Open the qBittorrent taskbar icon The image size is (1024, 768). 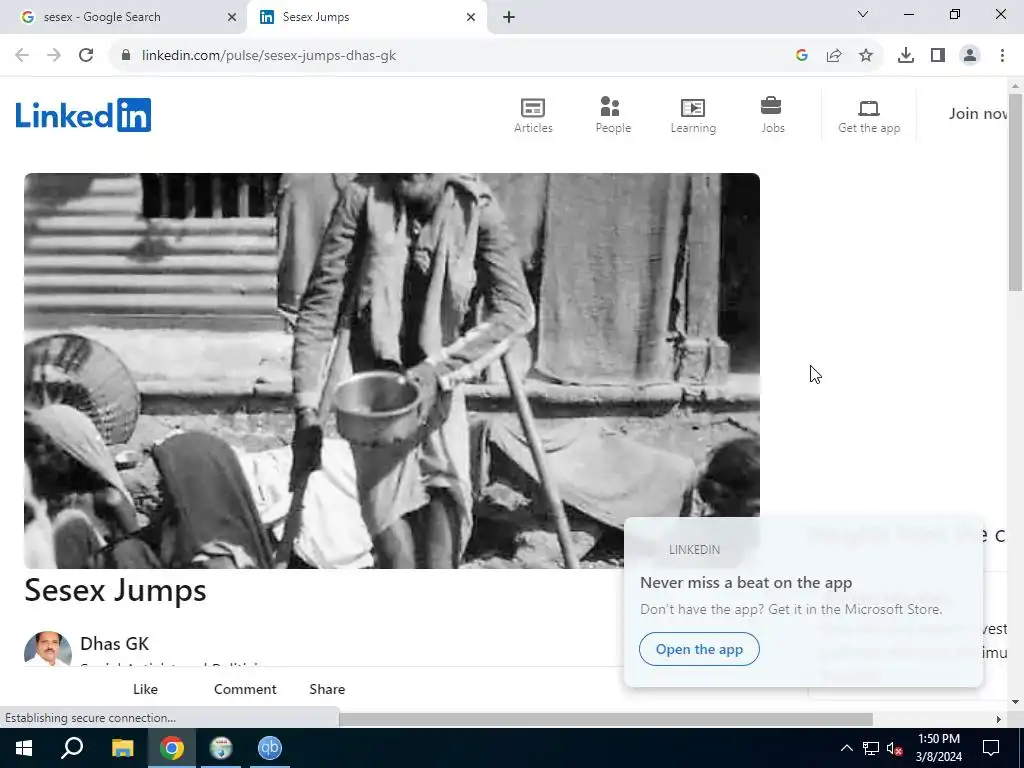(269, 748)
